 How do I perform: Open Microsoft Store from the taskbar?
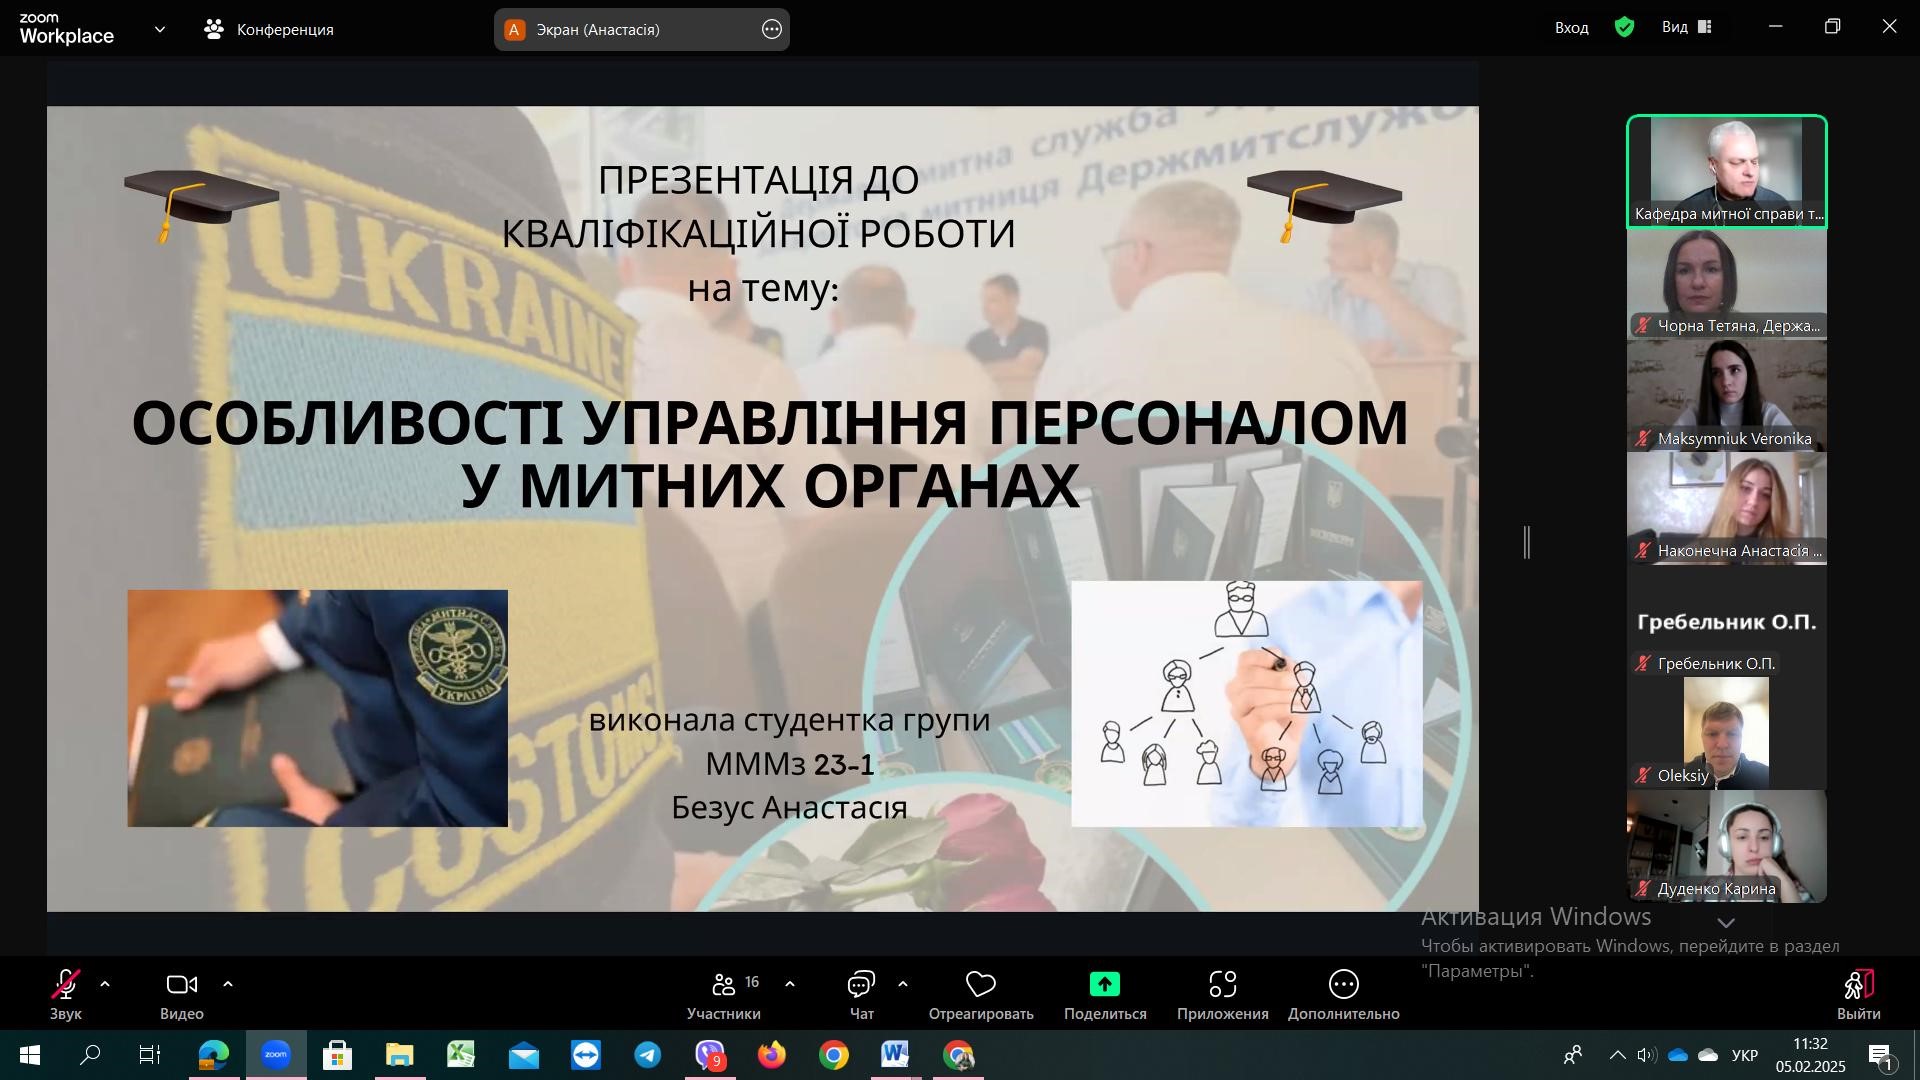point(338,1055)
